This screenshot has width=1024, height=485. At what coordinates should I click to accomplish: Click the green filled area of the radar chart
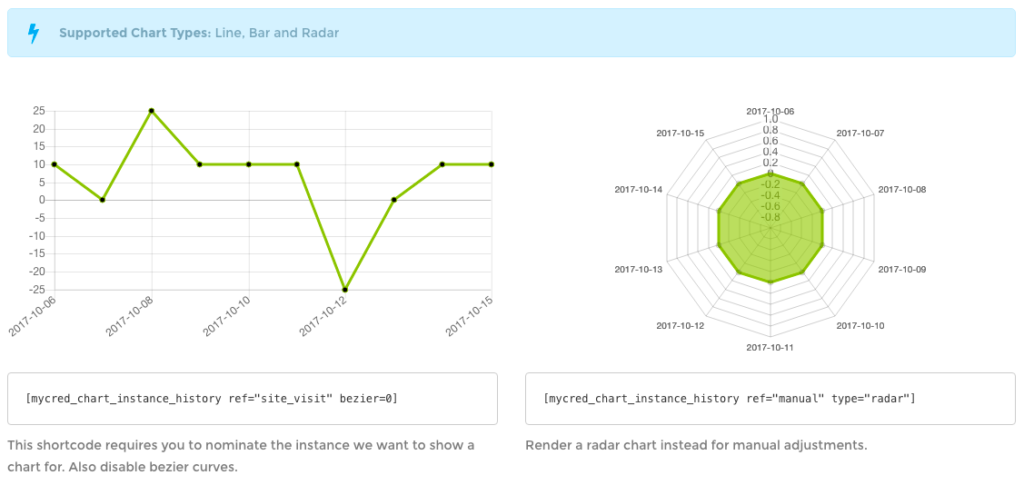pyautogui.click(x=770, y=240)
